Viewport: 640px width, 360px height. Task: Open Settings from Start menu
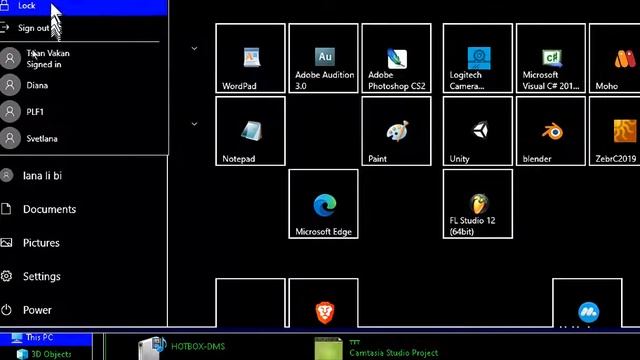coord(83,276)
